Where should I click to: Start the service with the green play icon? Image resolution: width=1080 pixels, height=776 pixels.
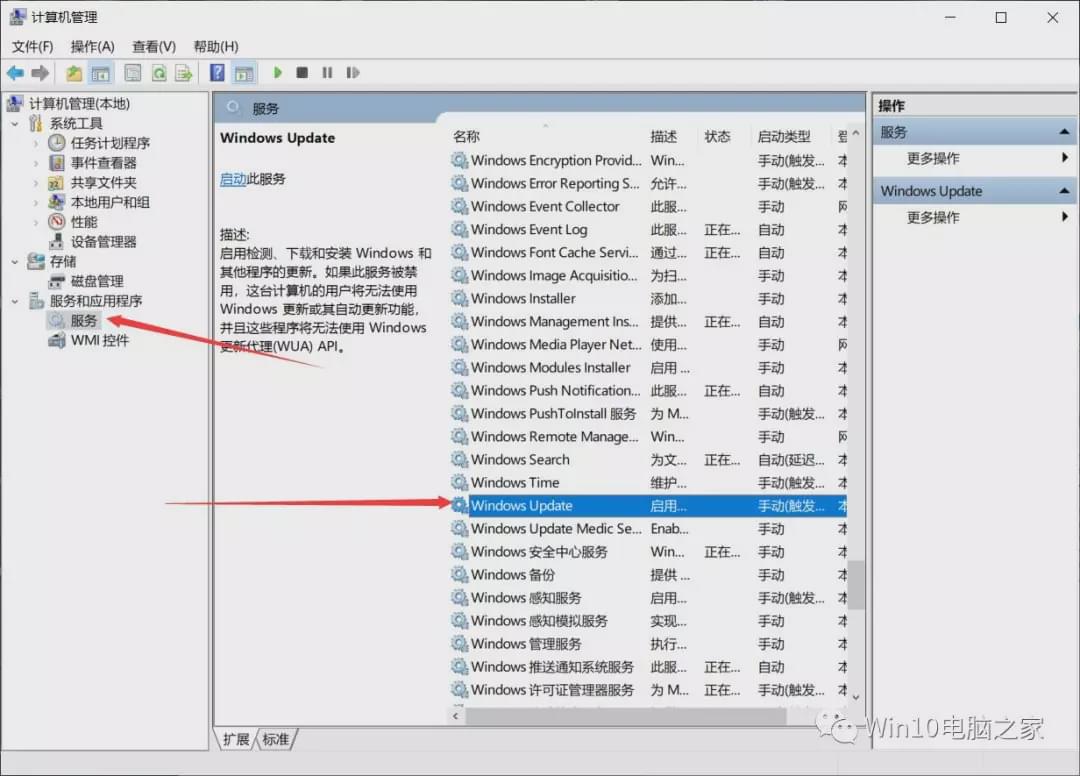coord(278,72)
